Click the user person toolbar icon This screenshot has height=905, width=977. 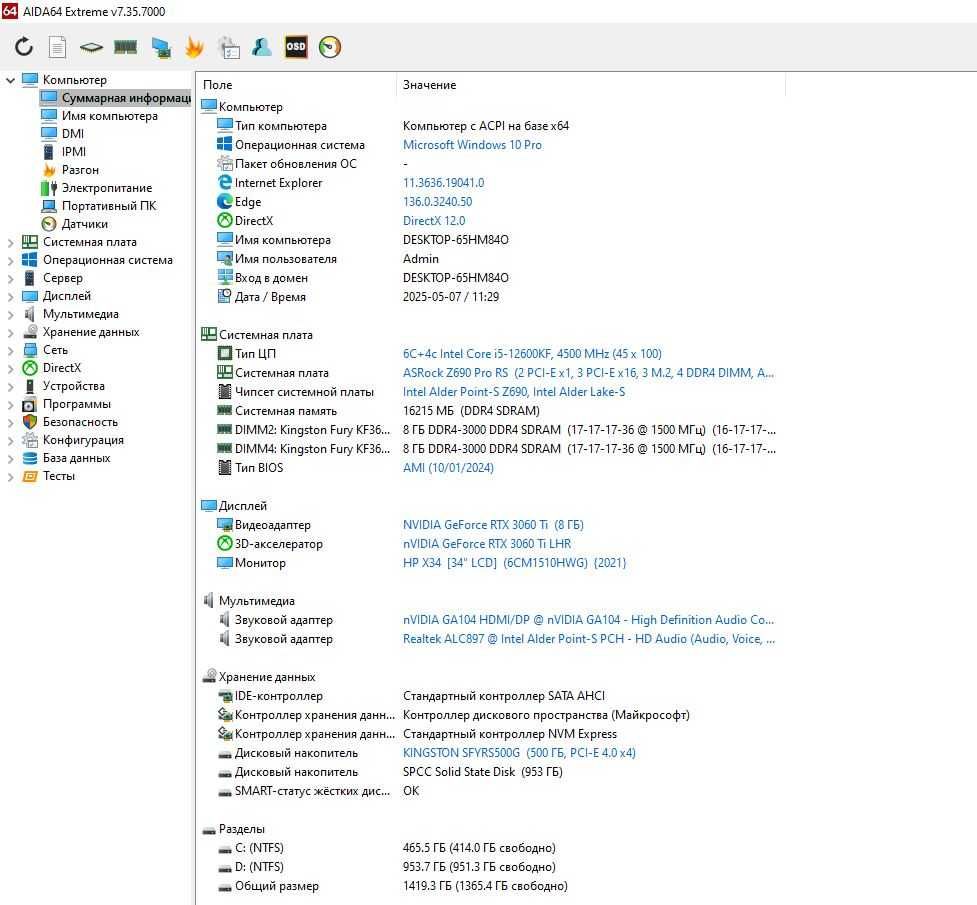[x=262, y=47]
